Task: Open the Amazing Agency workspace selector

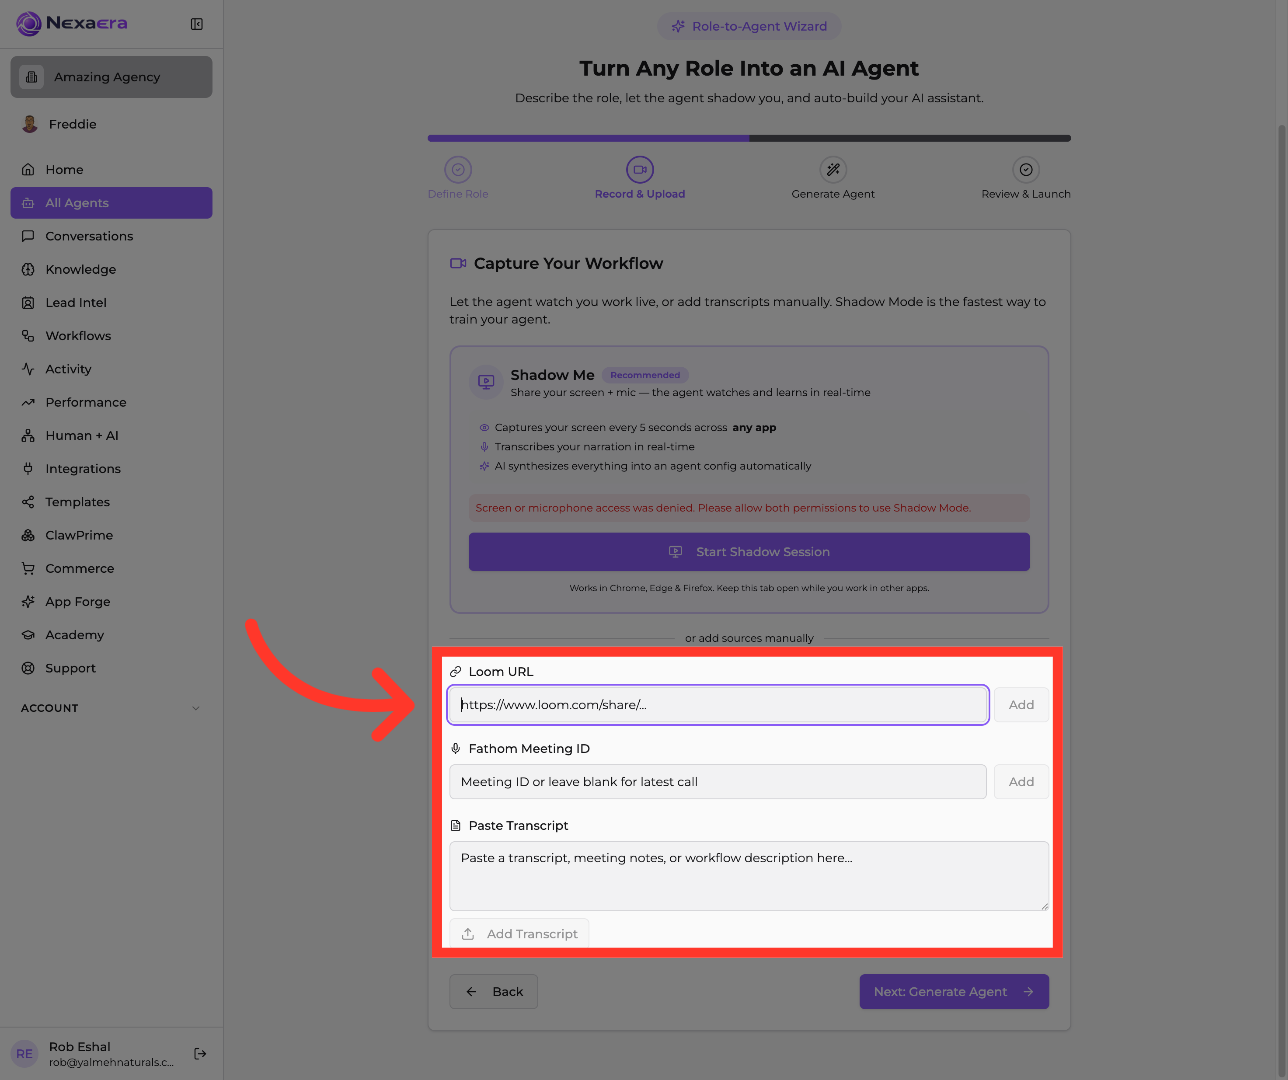Action: coord(111,77)
